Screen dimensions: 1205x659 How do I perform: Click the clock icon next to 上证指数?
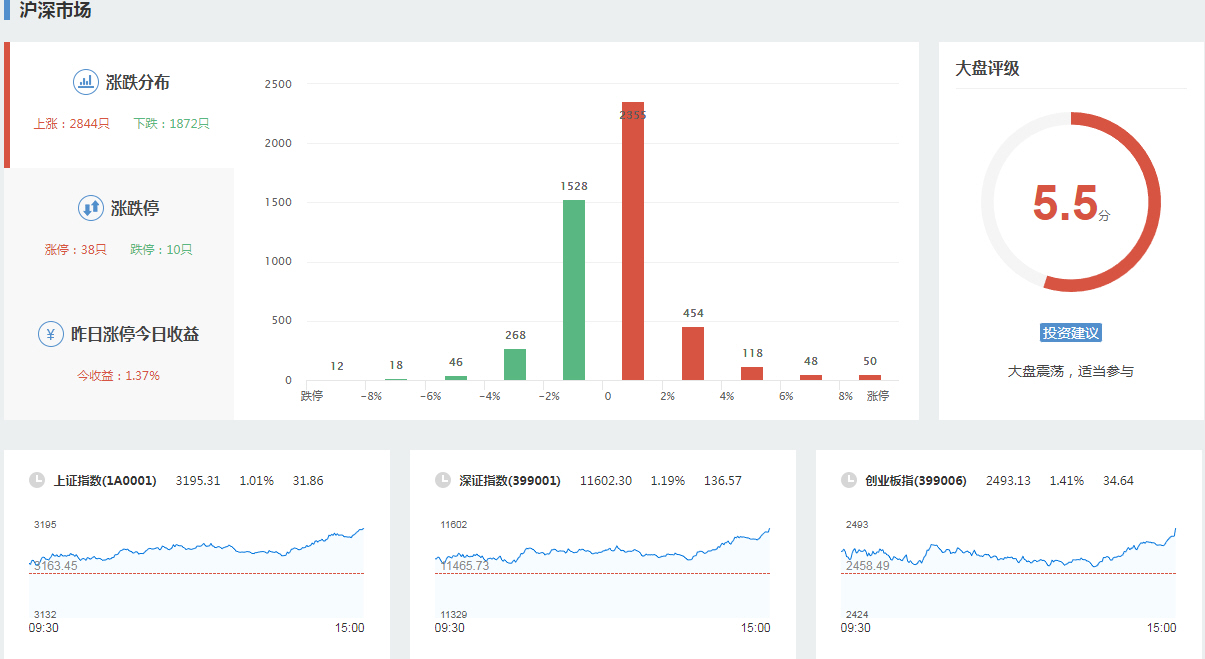click(x=37, y=480)
